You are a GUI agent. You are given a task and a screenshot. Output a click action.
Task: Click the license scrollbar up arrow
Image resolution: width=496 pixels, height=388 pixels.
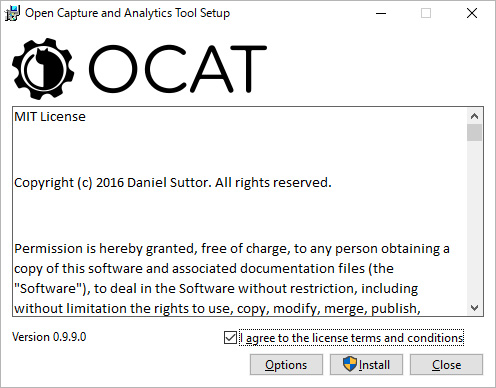point(474,116)
